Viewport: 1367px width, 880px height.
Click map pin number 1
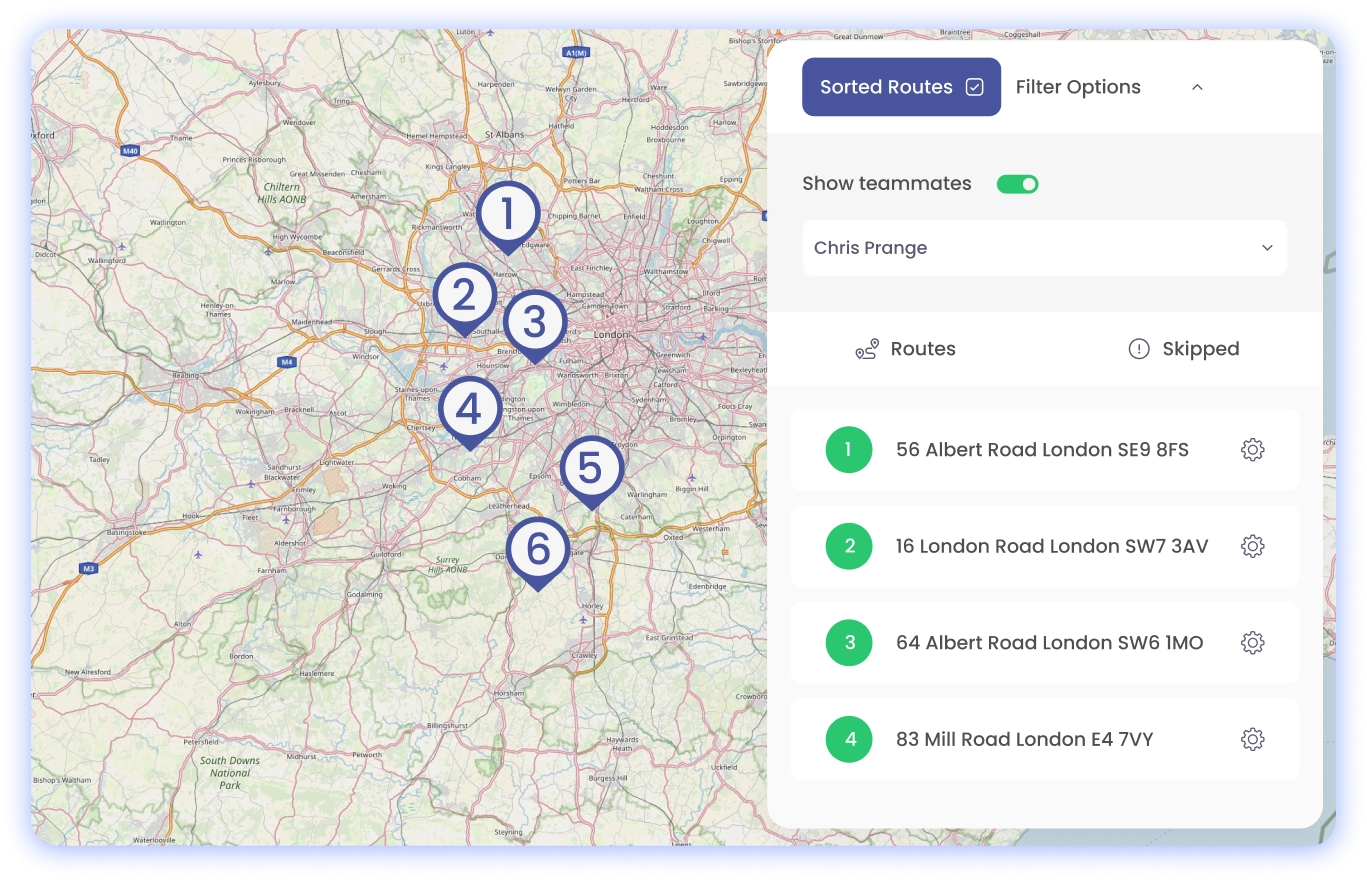tap(508, 217)
